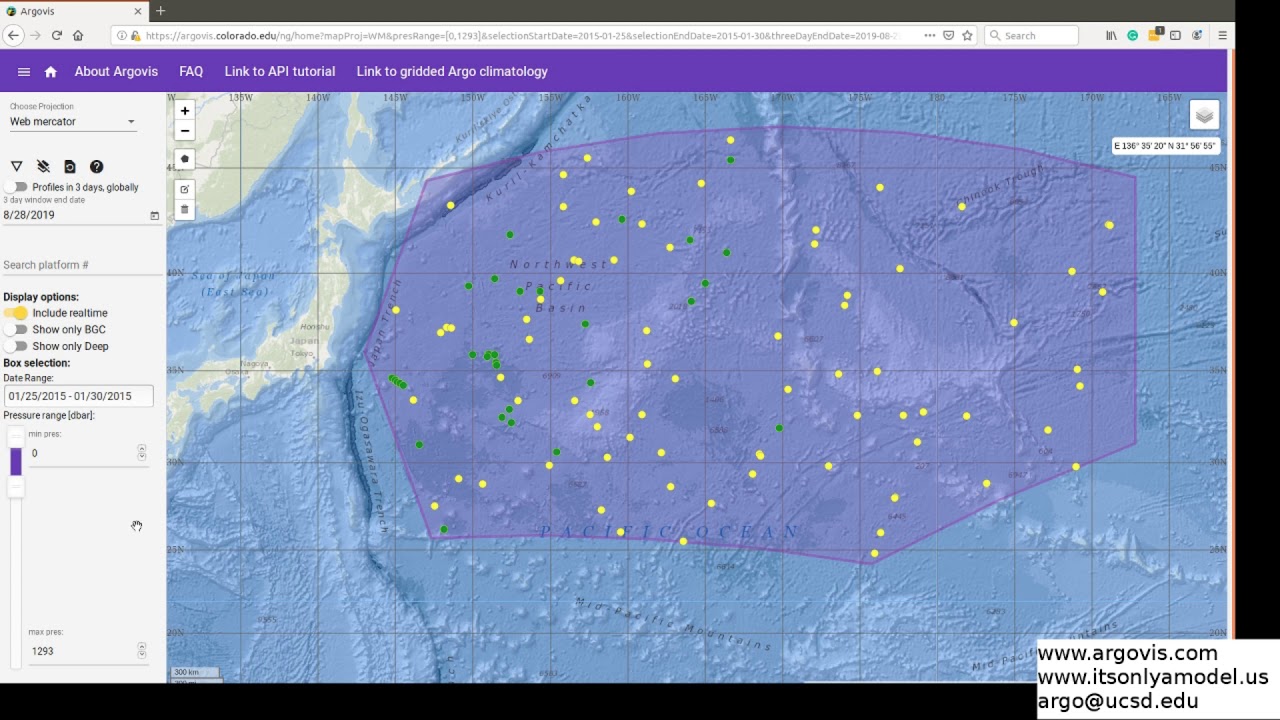The height and width of the screenshot is (720, 1280).
Task: Bookmark this page with star icon
Action: [x=967, y=35]
